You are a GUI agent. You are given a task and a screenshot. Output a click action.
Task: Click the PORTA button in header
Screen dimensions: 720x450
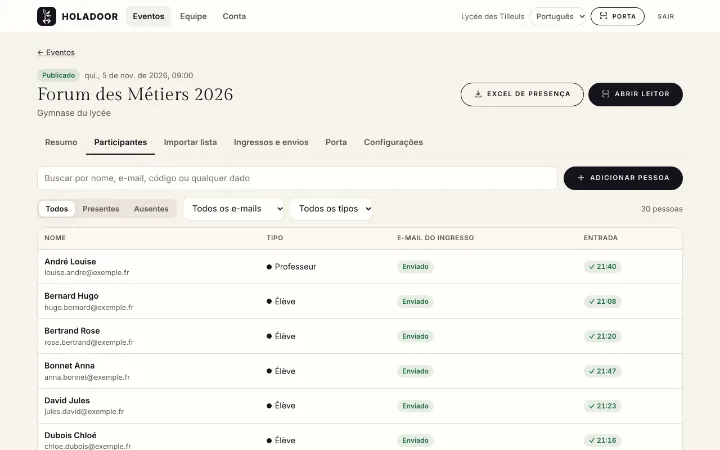point(618,17)
